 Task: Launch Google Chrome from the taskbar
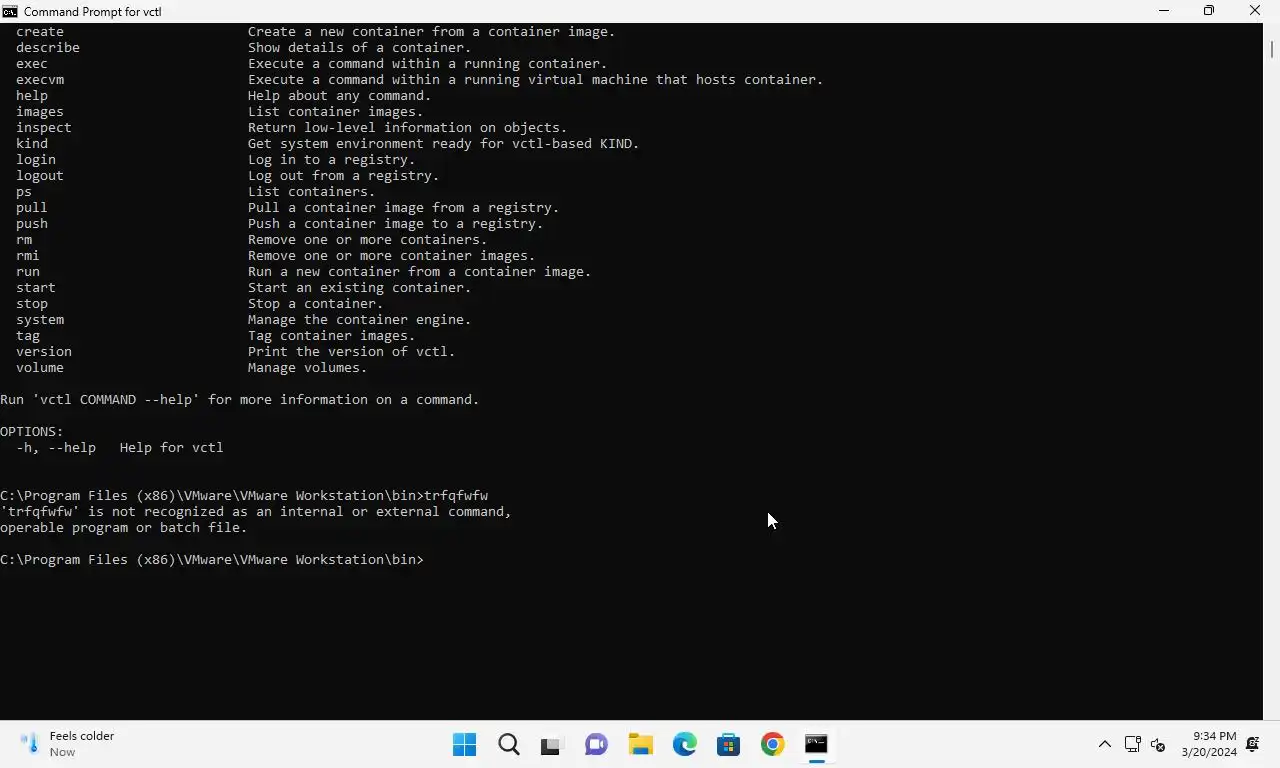click(x=772, y=744)
